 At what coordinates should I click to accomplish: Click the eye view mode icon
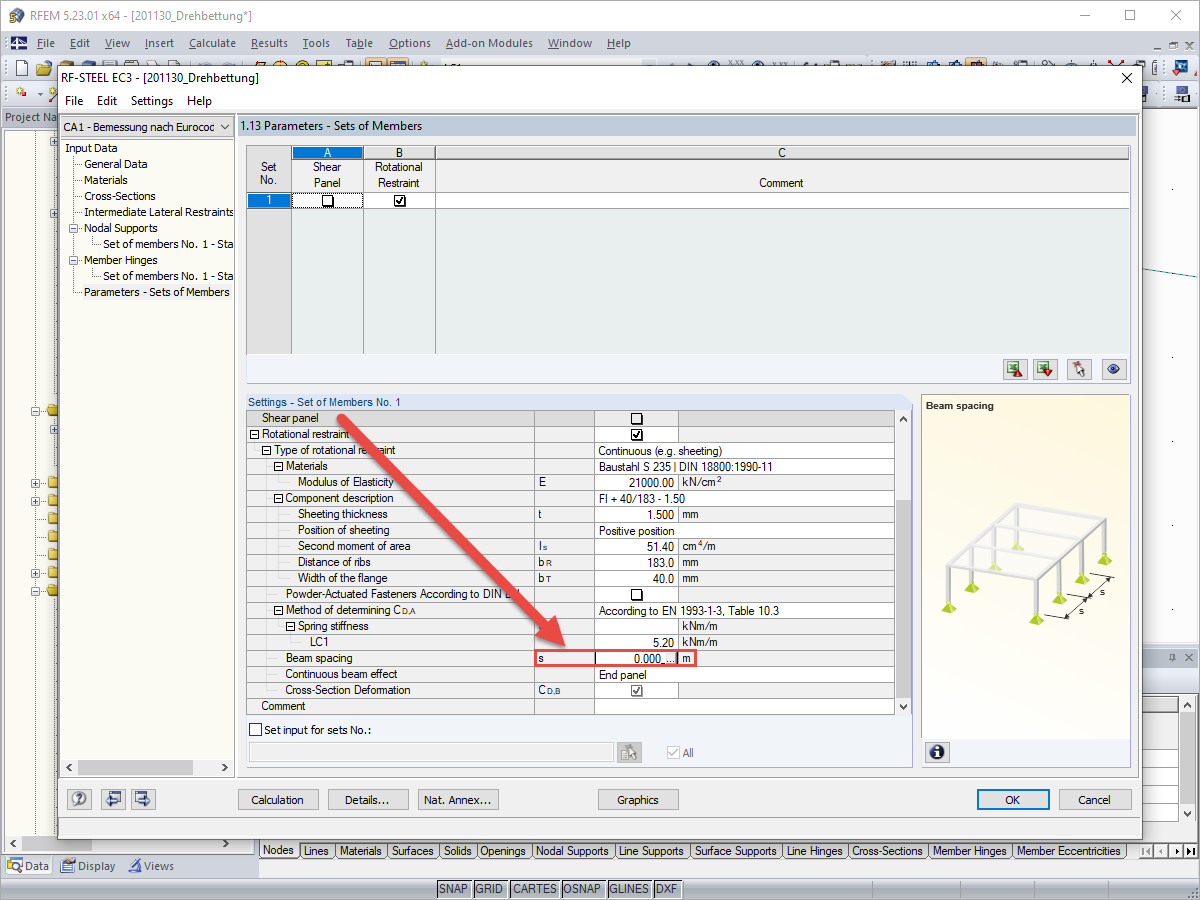[x=1114, y=369]
